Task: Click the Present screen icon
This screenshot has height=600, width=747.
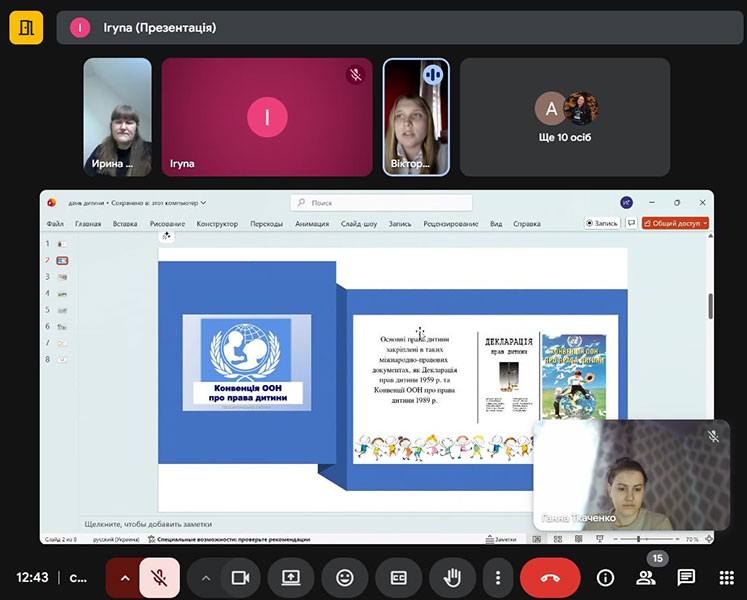Action: 291,577
